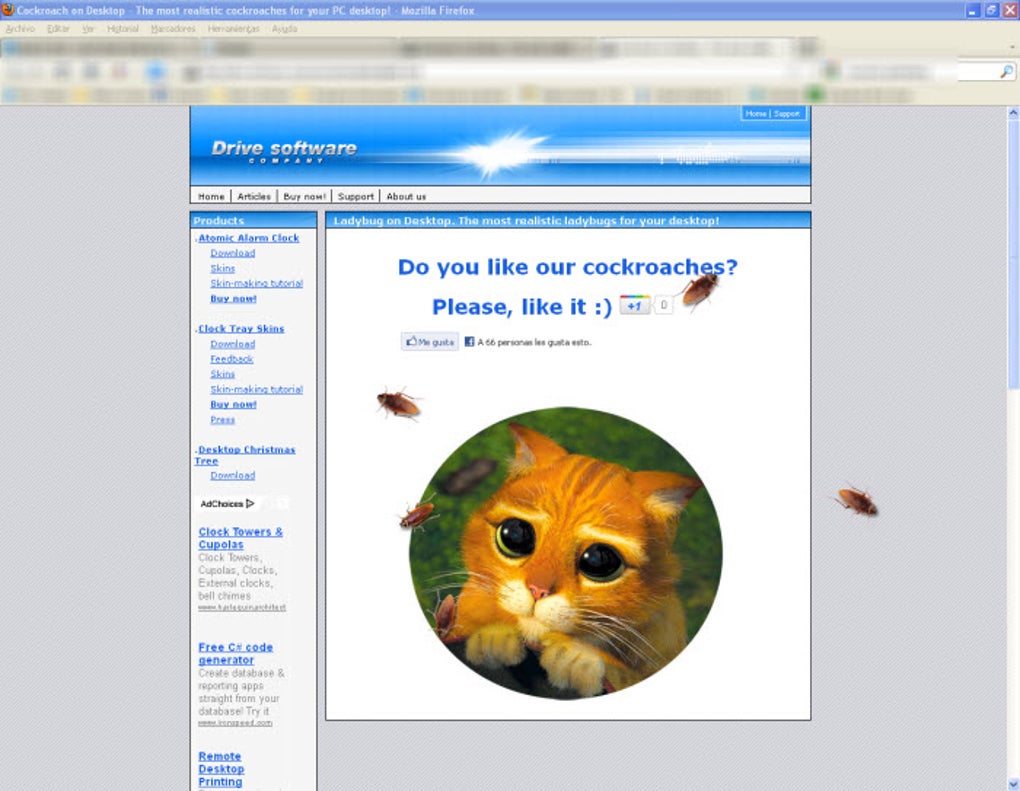This screenshot has height=791, width=1020.
Task: Restore down the Firefox window
Action: (x=991, y=10)
